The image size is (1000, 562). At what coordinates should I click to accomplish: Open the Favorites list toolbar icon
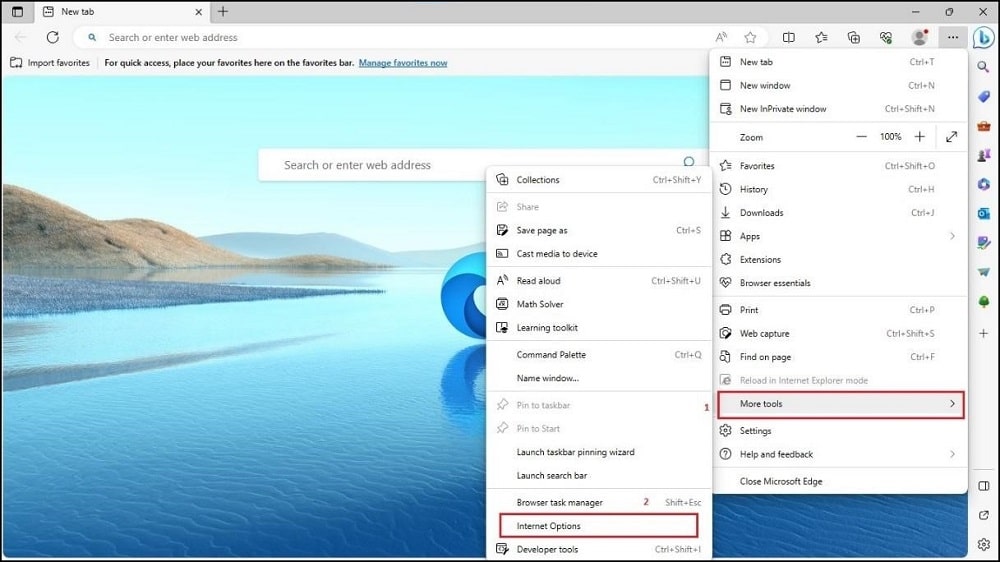click(821, 37)
